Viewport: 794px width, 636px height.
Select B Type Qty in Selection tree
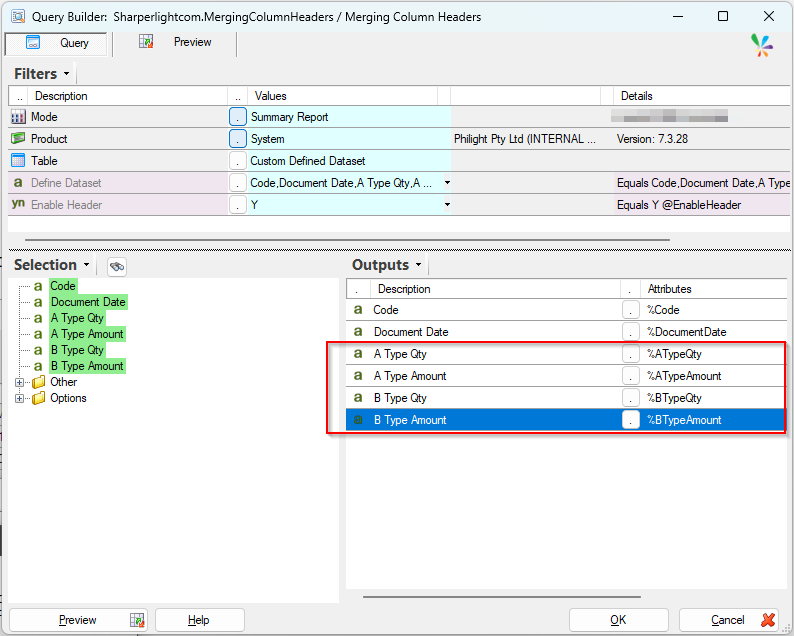click(77, 350)
